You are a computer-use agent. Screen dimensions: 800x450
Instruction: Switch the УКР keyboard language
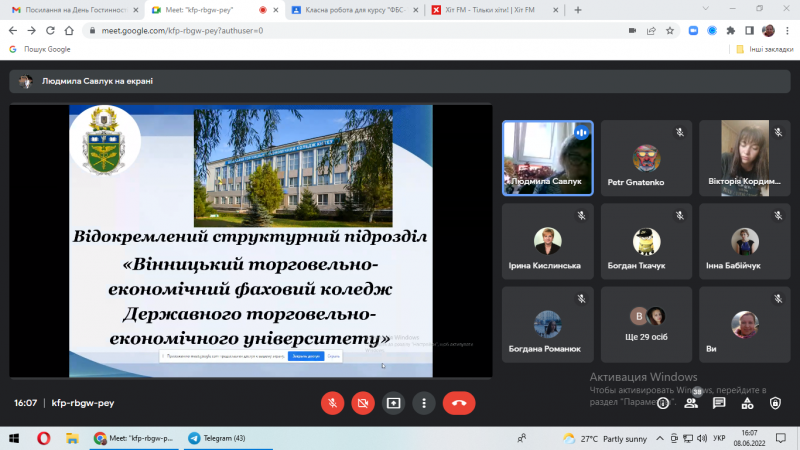pos(719,438)
